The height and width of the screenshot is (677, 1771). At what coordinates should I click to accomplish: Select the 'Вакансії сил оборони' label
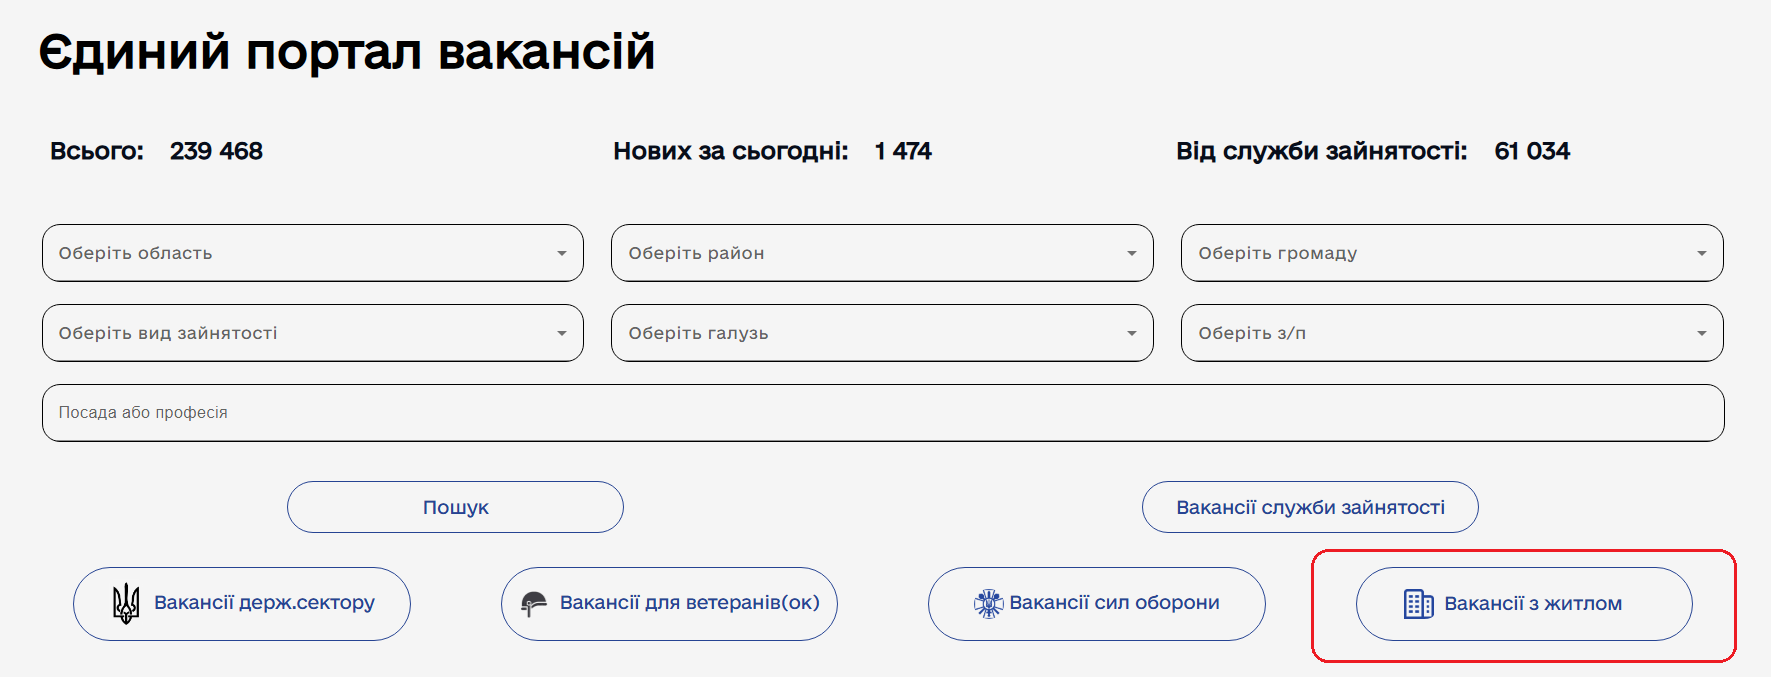[1114, 603]
